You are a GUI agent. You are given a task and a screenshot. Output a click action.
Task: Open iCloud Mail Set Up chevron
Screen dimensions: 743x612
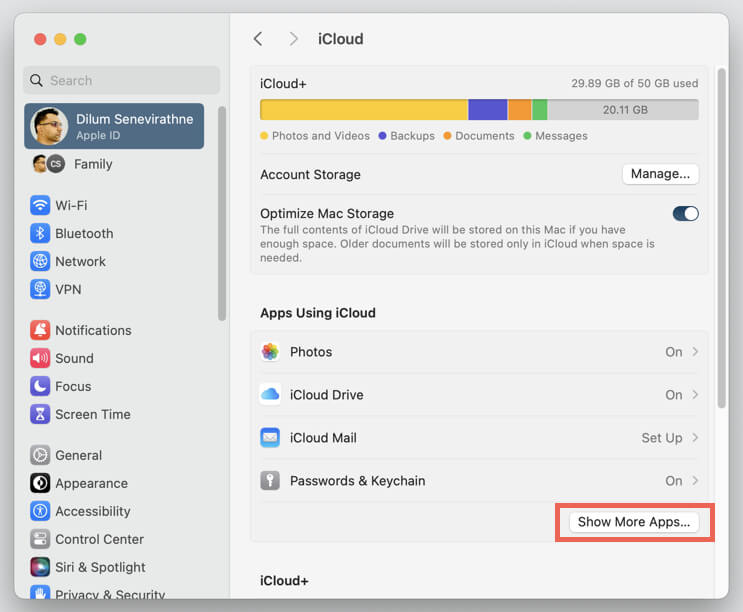(695, 438)
